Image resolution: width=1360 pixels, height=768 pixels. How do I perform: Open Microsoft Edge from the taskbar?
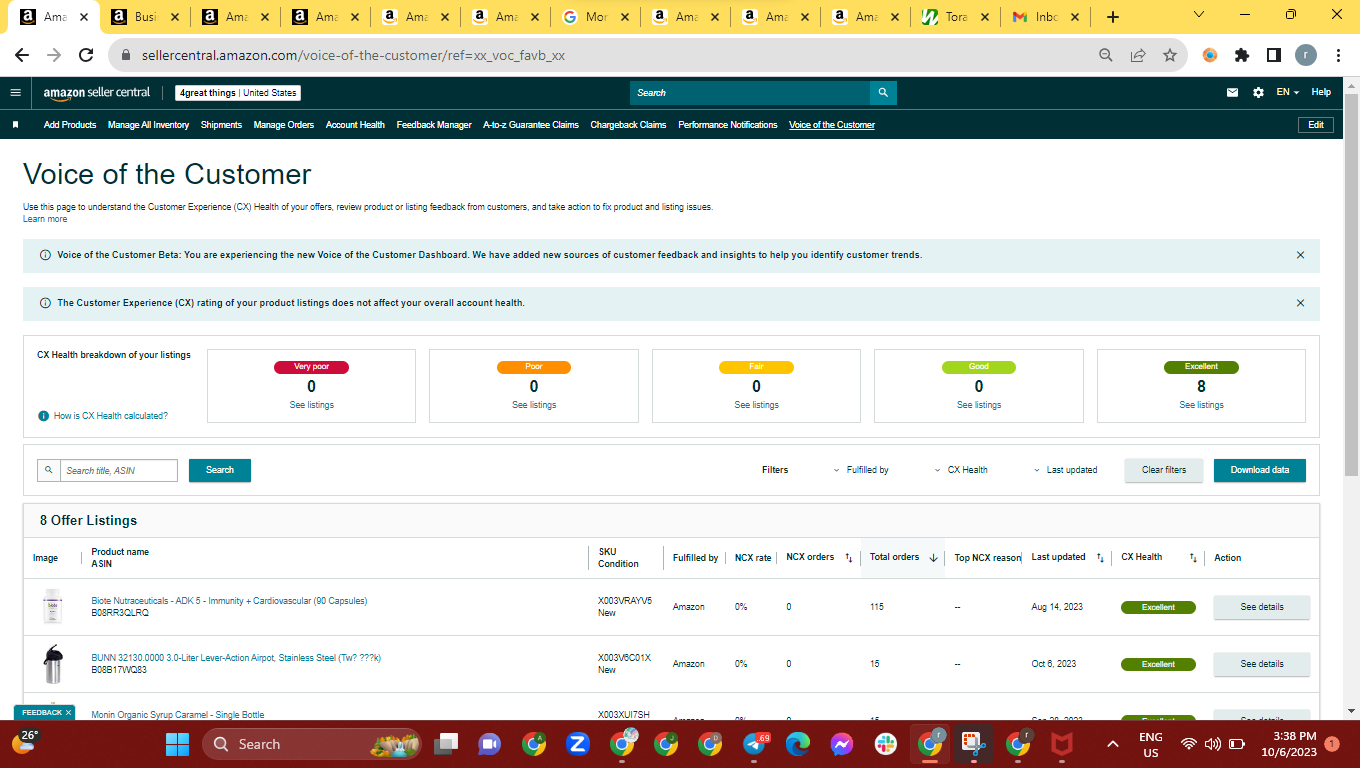797,744
